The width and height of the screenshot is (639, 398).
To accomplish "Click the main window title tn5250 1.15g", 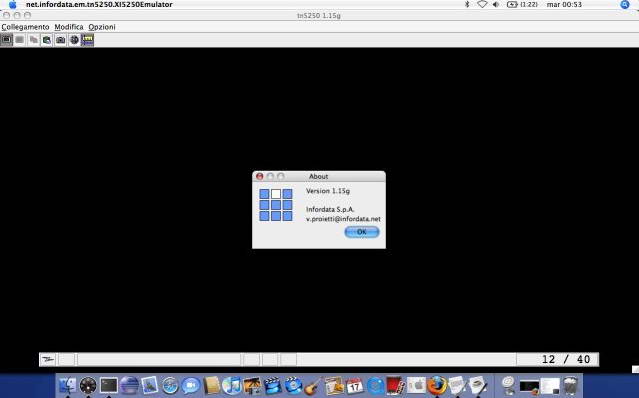I will click(x=319, y=15).
